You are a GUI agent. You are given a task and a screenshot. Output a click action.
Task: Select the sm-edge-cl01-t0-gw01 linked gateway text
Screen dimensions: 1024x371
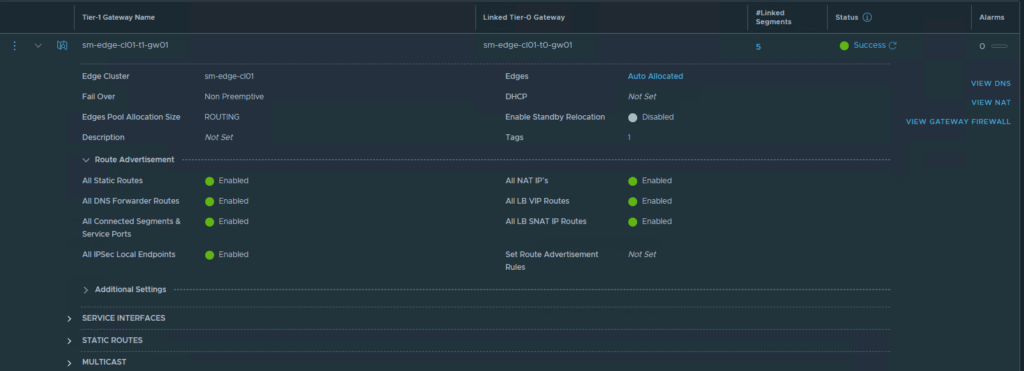(528, 45)
